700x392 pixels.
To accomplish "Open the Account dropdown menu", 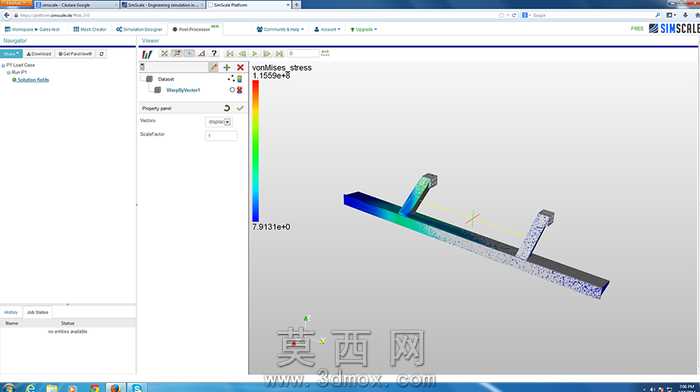I will coord(327,29).
